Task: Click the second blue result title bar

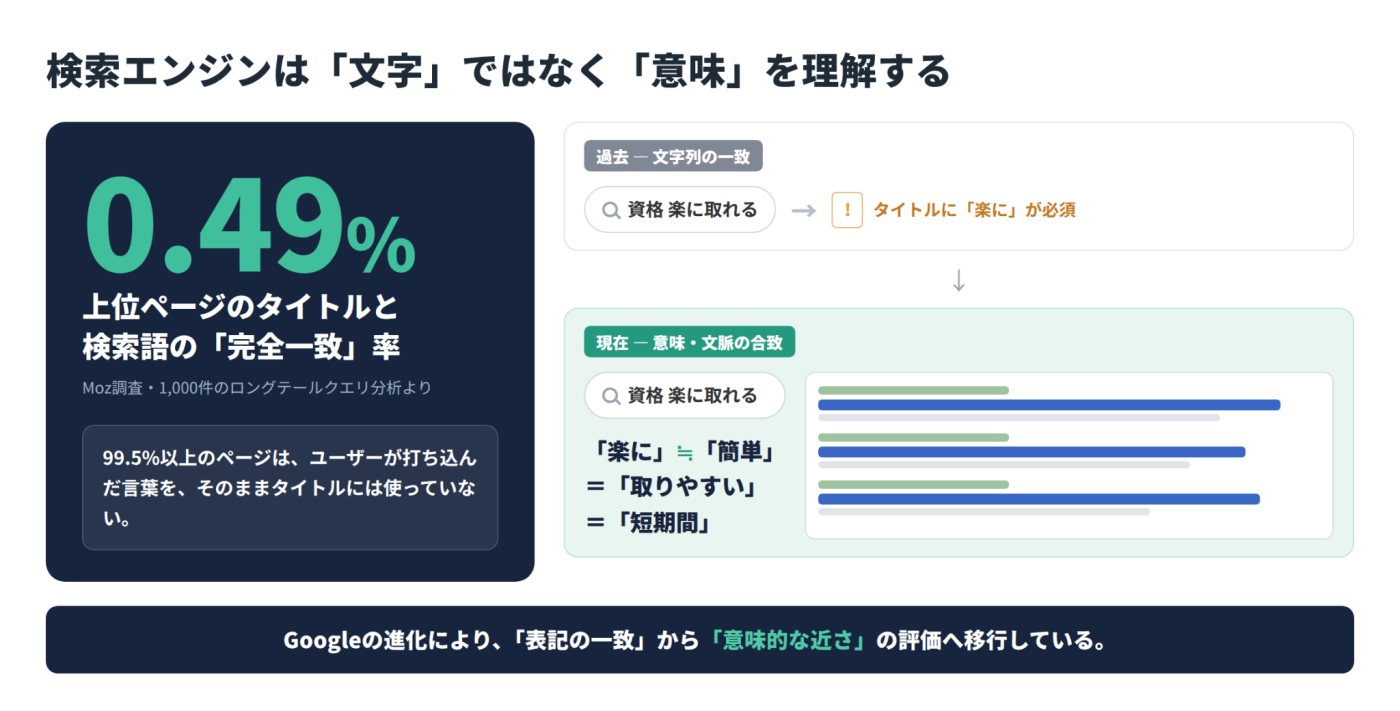Action: pyautogui.click(x=1032, y=452)
